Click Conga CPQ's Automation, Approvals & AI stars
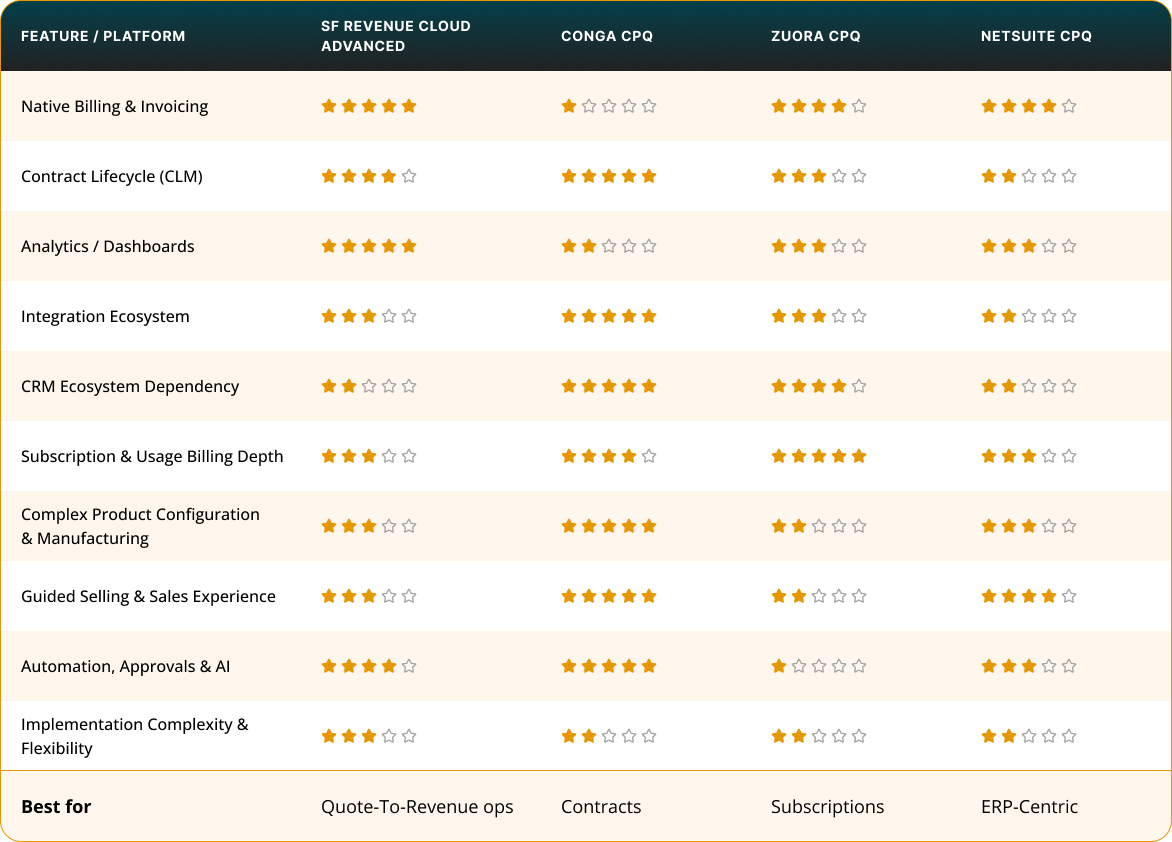 [608, 666]
